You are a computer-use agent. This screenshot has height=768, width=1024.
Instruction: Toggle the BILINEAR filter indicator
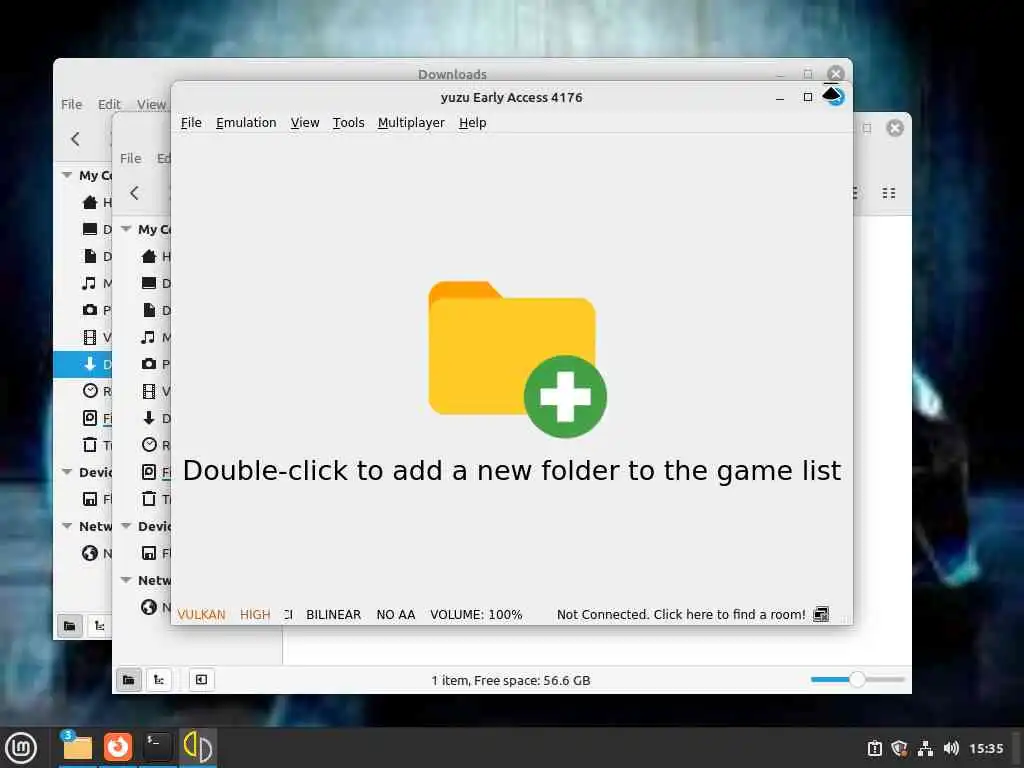[x=333, y=615]
